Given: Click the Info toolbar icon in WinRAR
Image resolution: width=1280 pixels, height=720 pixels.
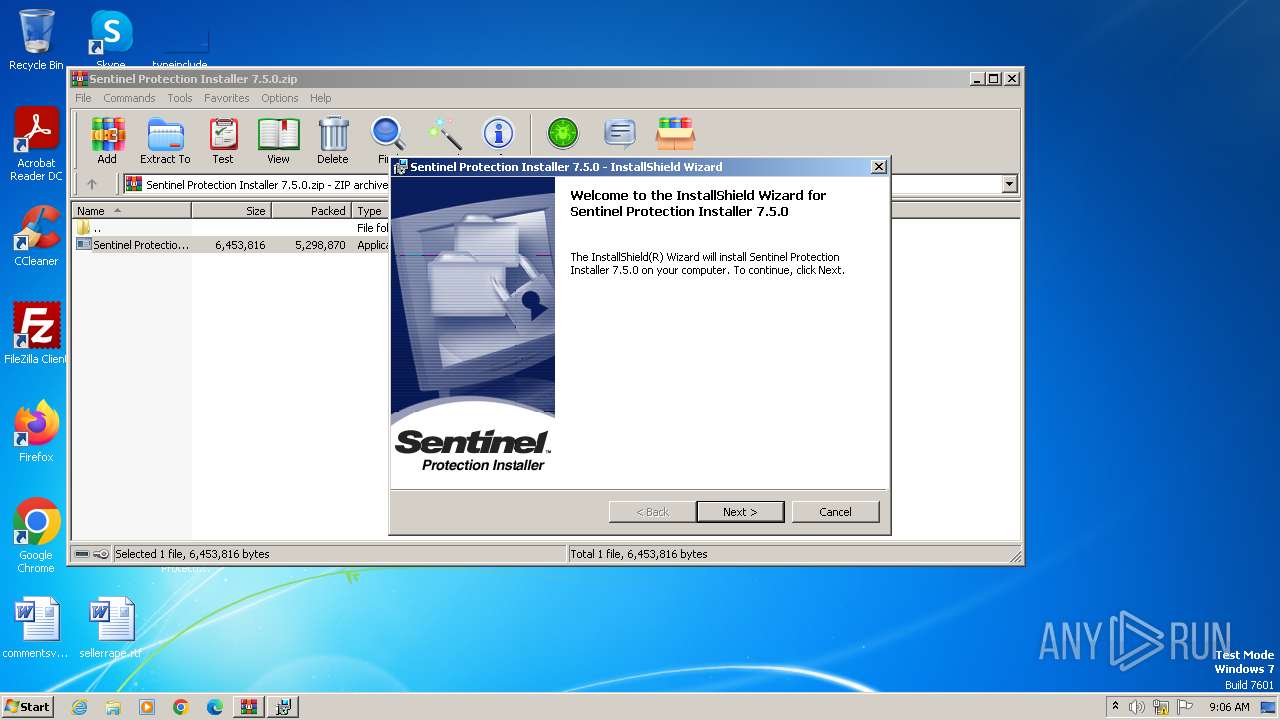Looking at the screenshot, I should click(498, 133).
